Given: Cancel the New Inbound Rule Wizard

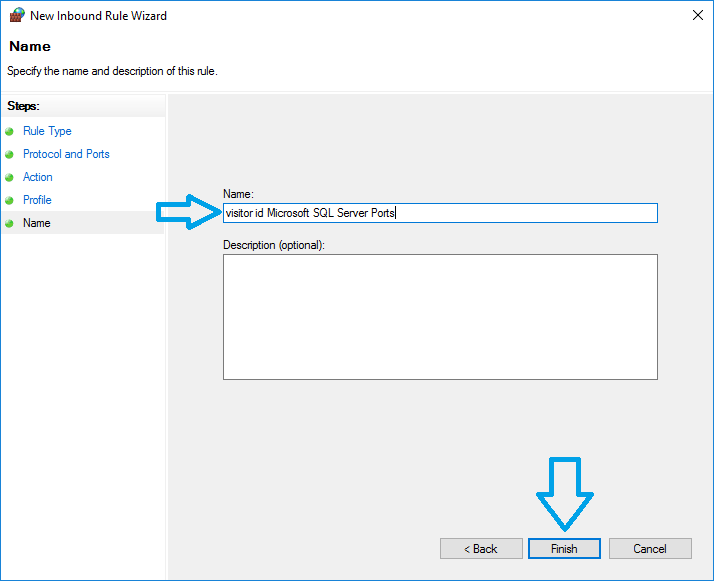Looking at the screenshot, I should point(650,549).
